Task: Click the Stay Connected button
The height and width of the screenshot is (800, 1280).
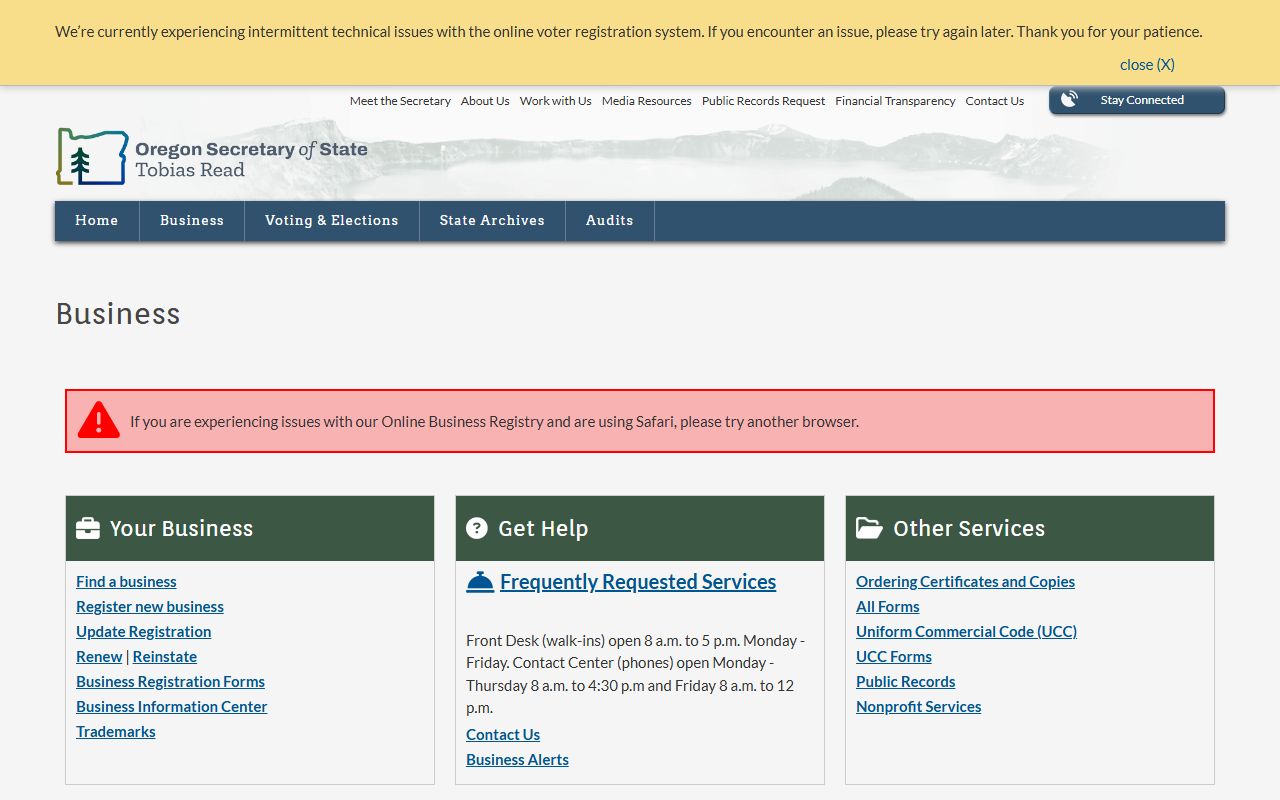Action: [1137, 100]
